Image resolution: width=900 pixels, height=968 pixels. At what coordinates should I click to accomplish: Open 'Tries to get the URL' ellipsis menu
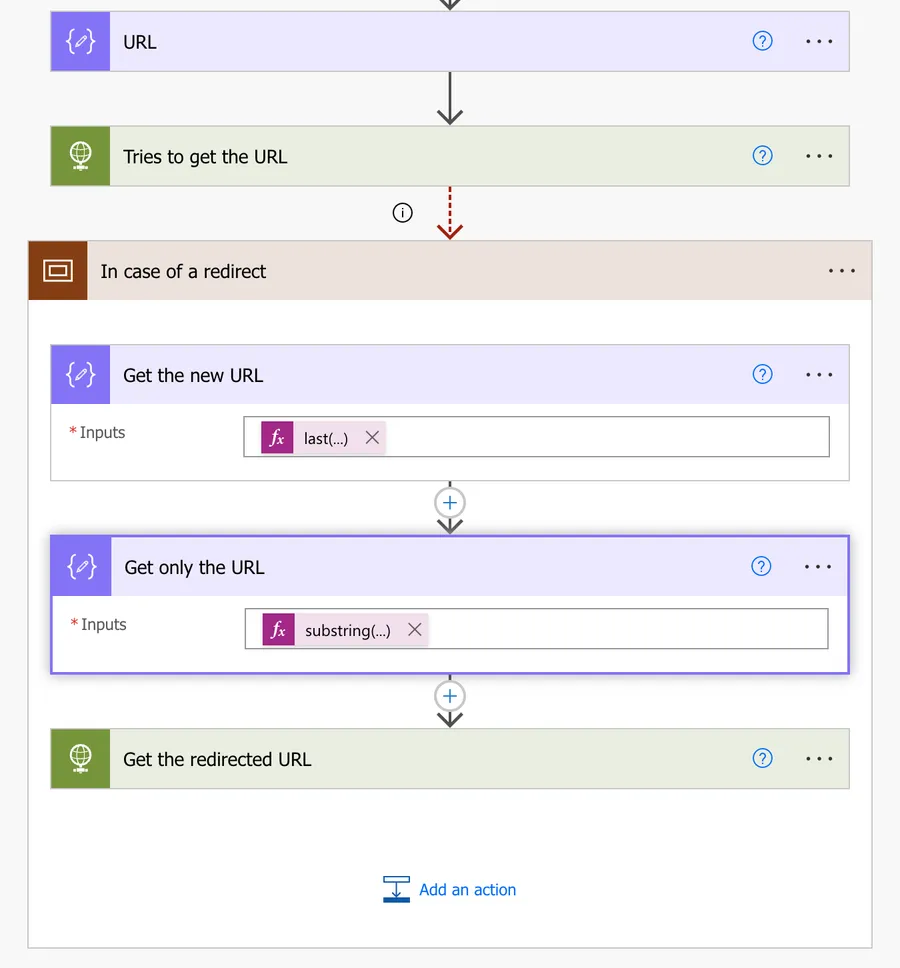click(819, 156)
